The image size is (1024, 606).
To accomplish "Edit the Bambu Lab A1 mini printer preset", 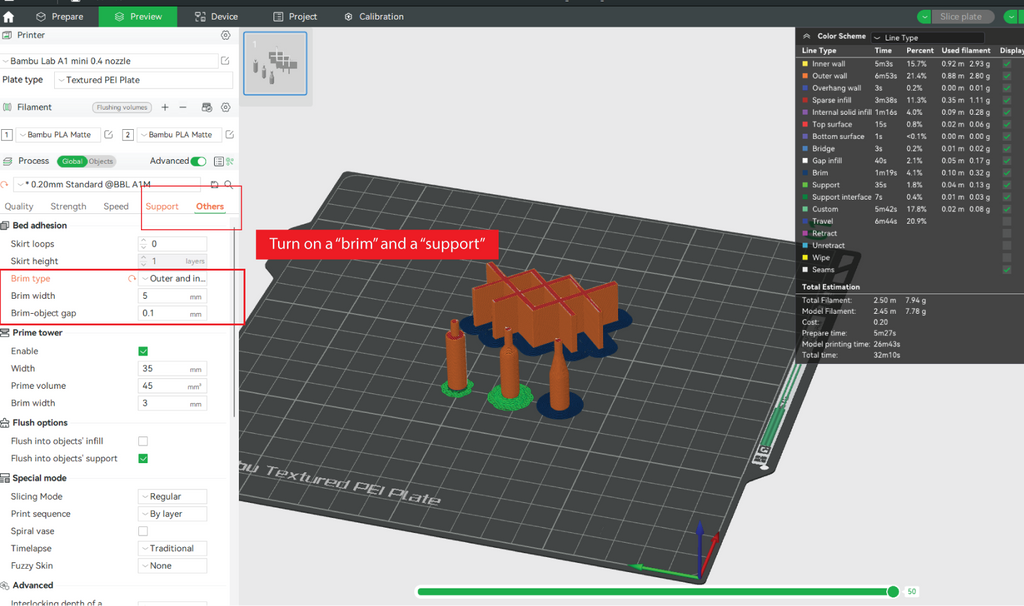I will click(x=225, y=61).
